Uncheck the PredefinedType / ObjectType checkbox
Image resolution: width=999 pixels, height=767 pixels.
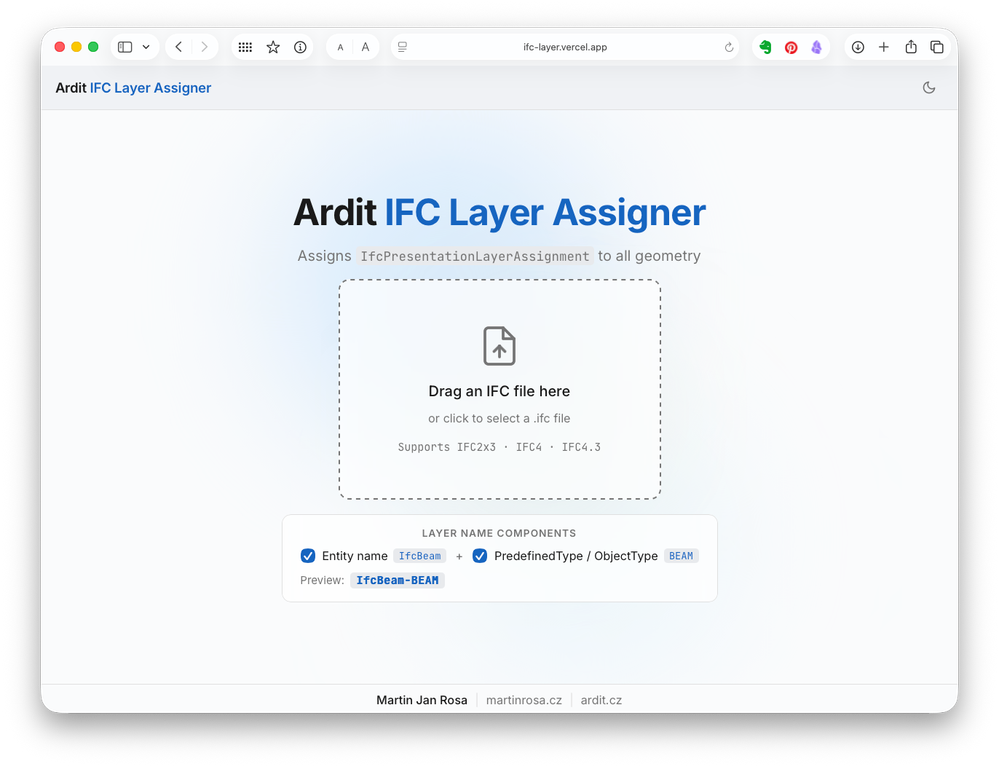pos(480,556)
